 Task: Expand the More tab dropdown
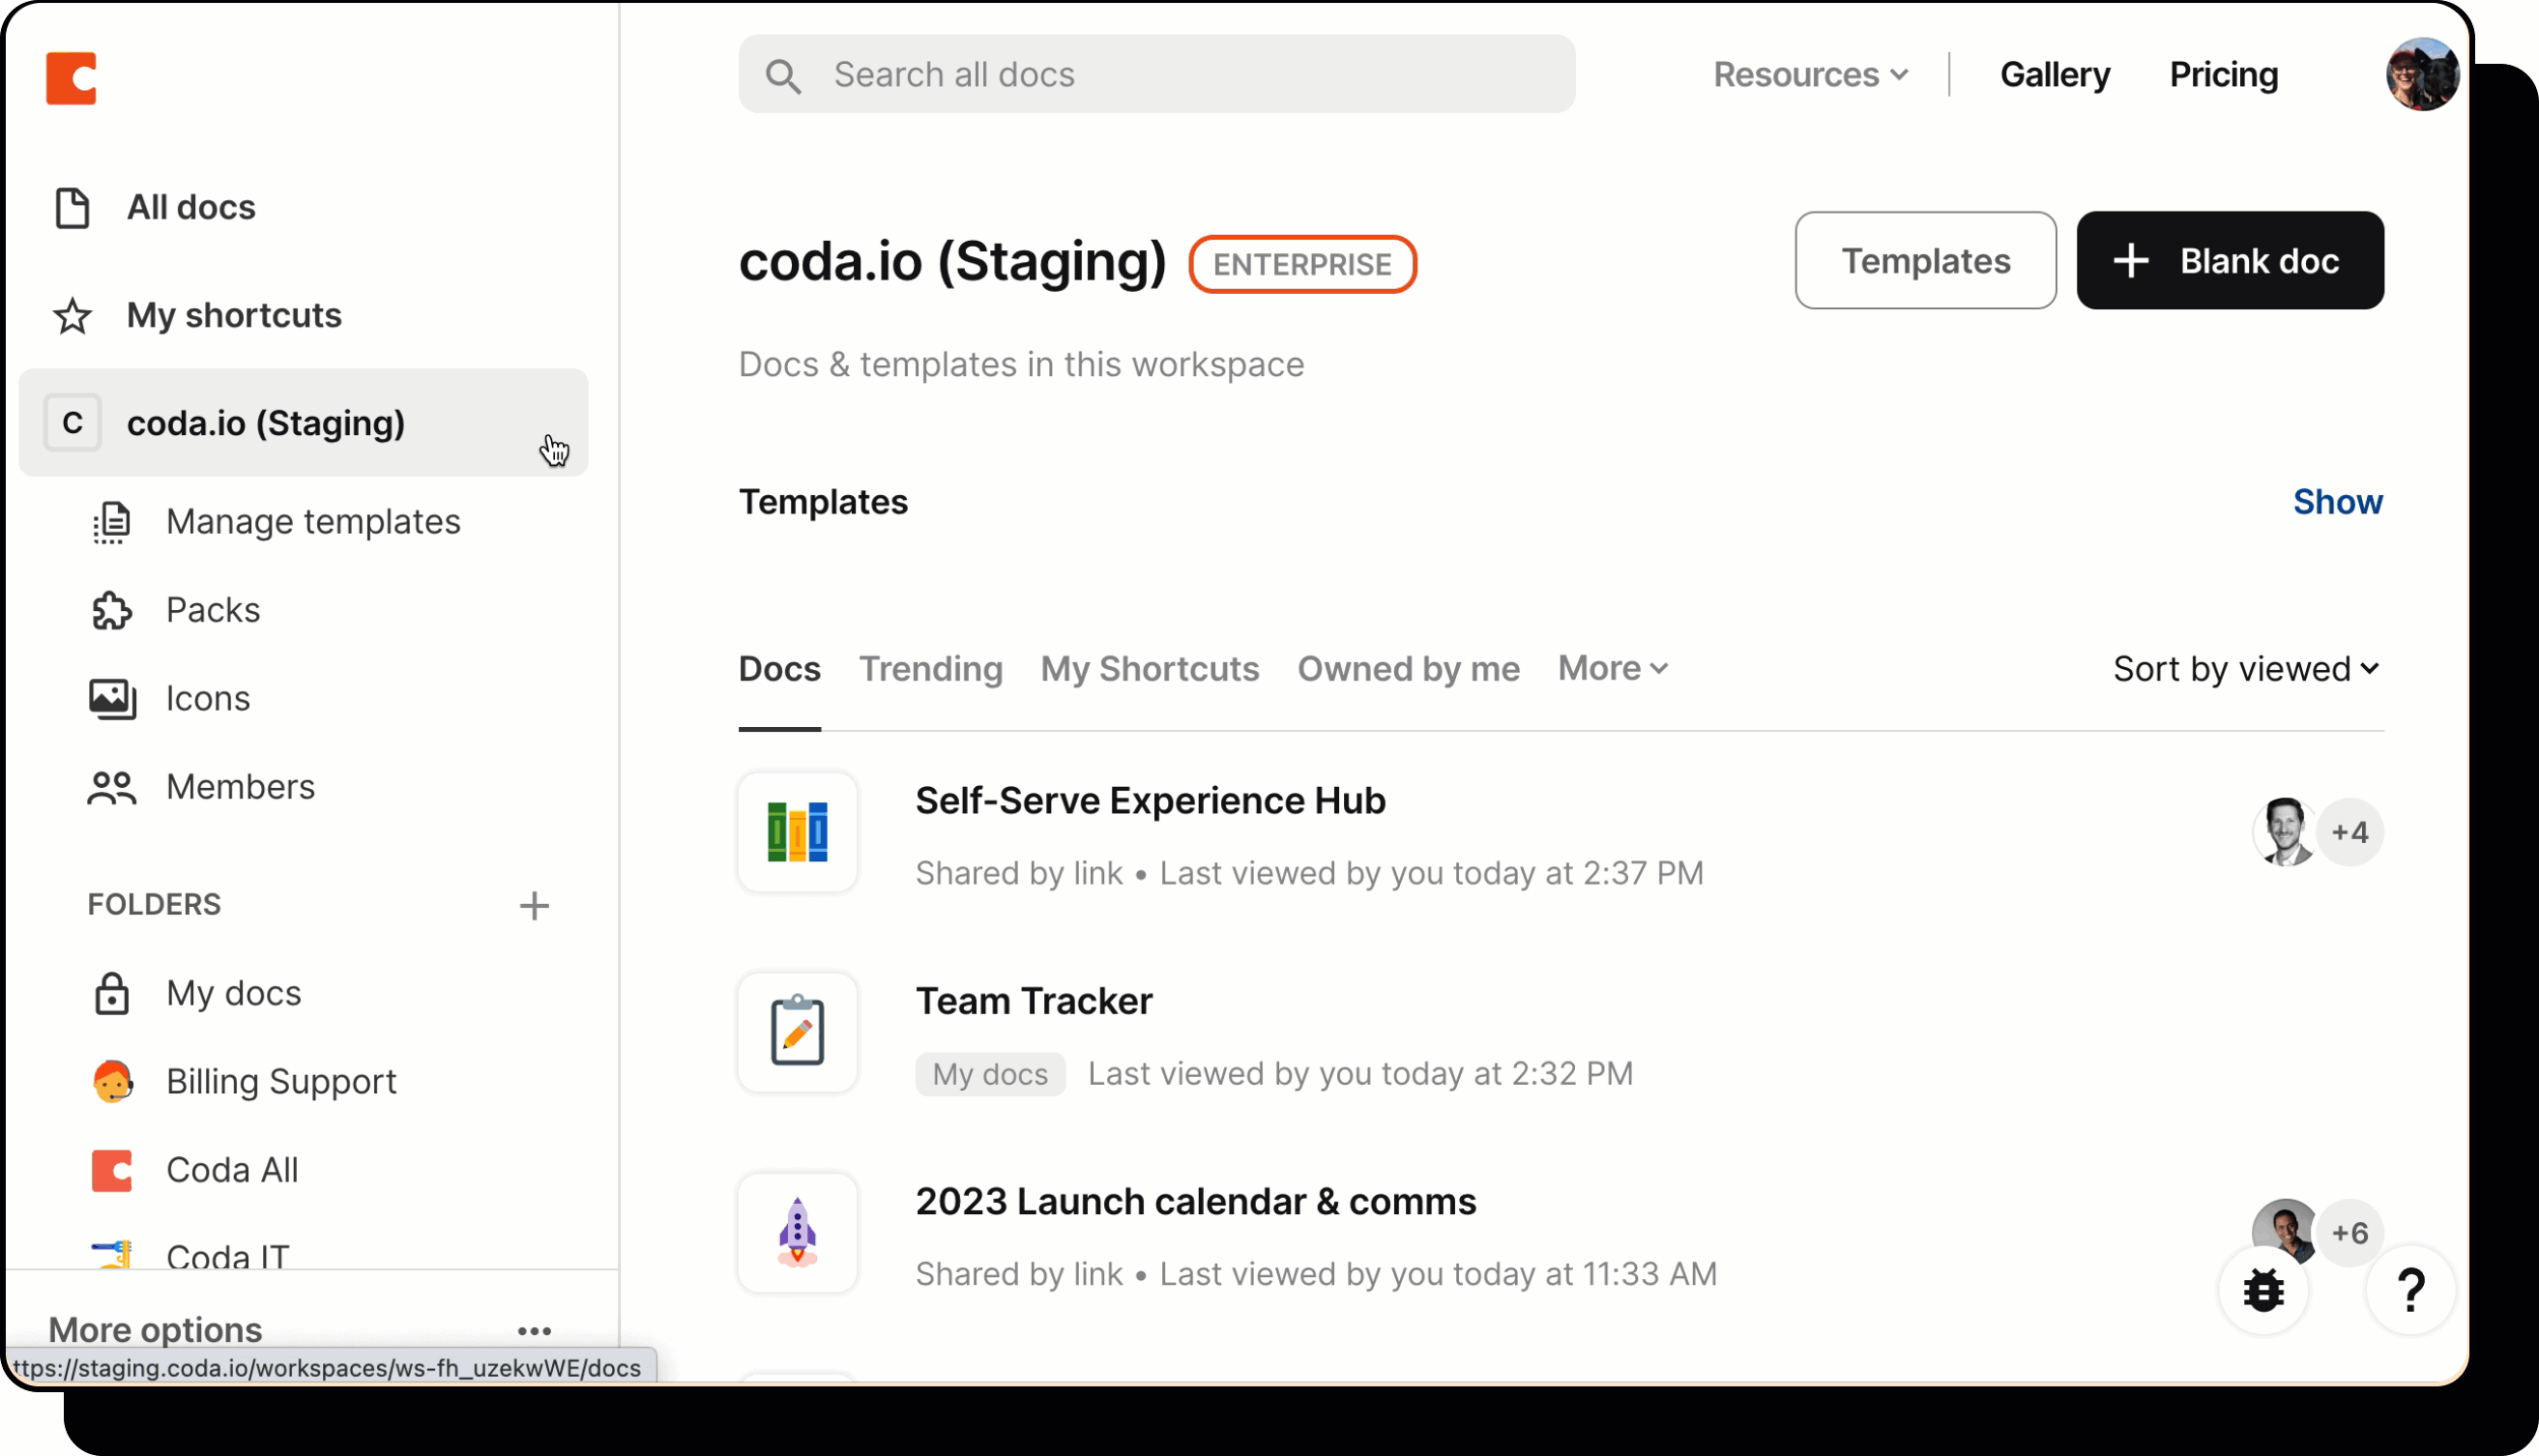pos(1612,668)
